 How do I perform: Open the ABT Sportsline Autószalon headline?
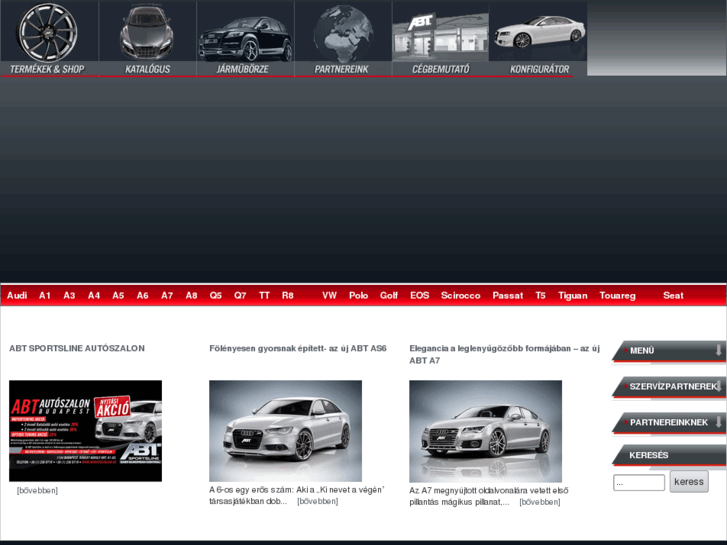pos(77,349)
